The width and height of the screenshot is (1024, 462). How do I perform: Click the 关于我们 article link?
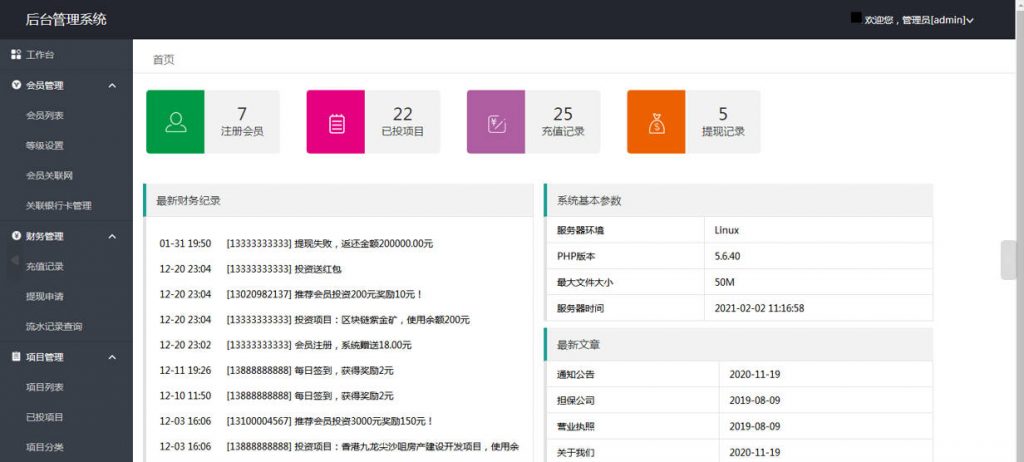click(x=576, y=452)
